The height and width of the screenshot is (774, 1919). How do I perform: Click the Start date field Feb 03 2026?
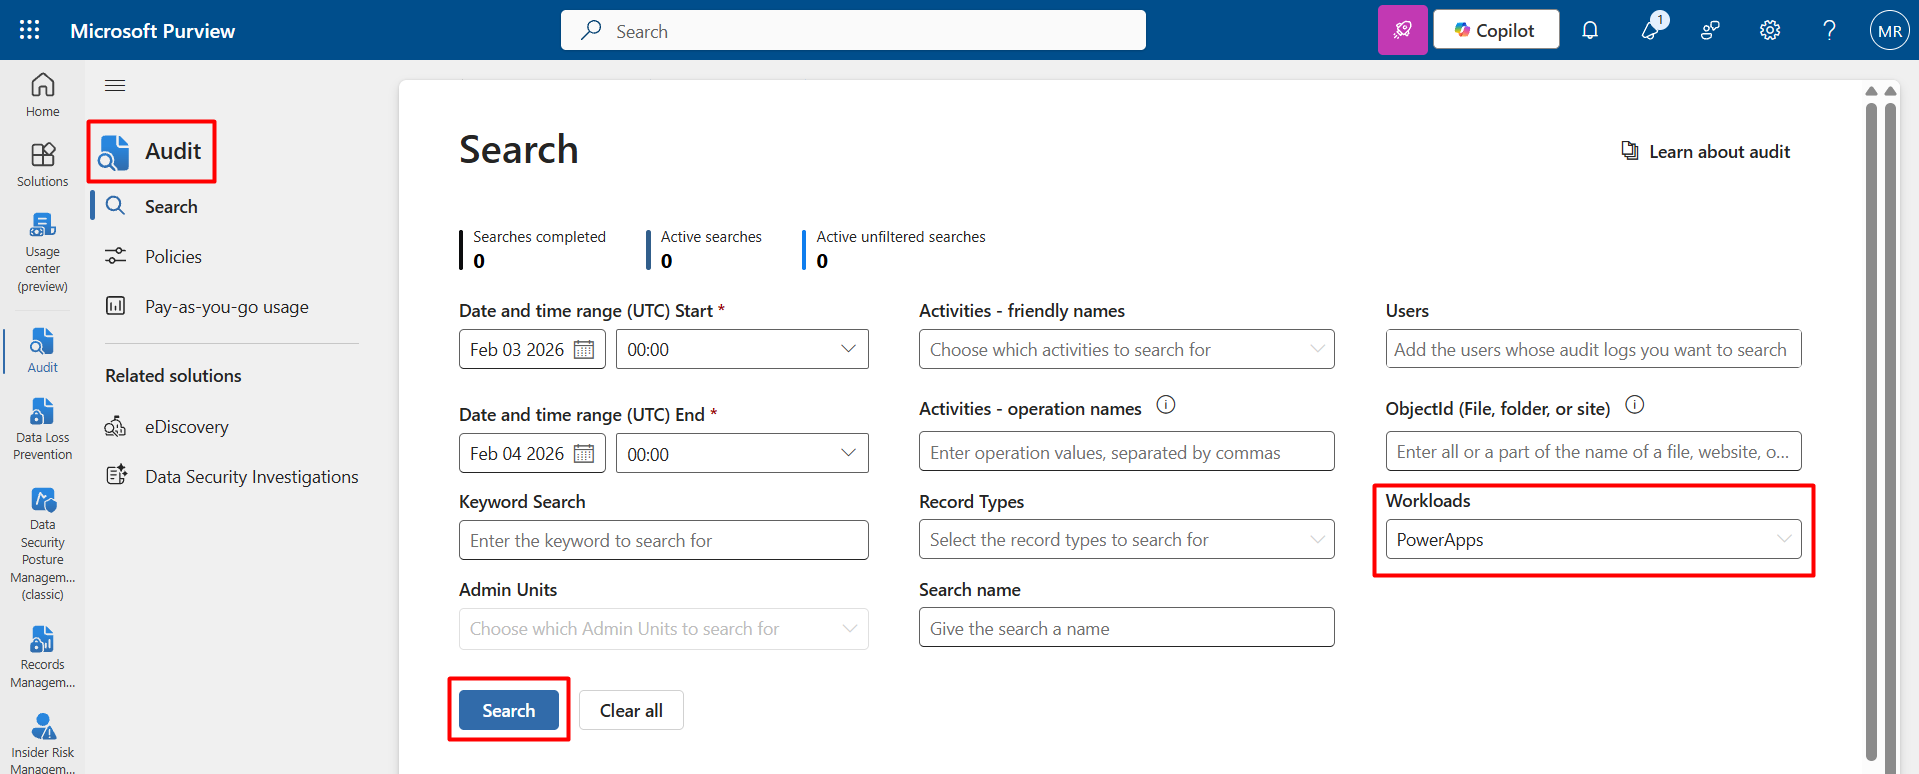click(x=532, y=349)
